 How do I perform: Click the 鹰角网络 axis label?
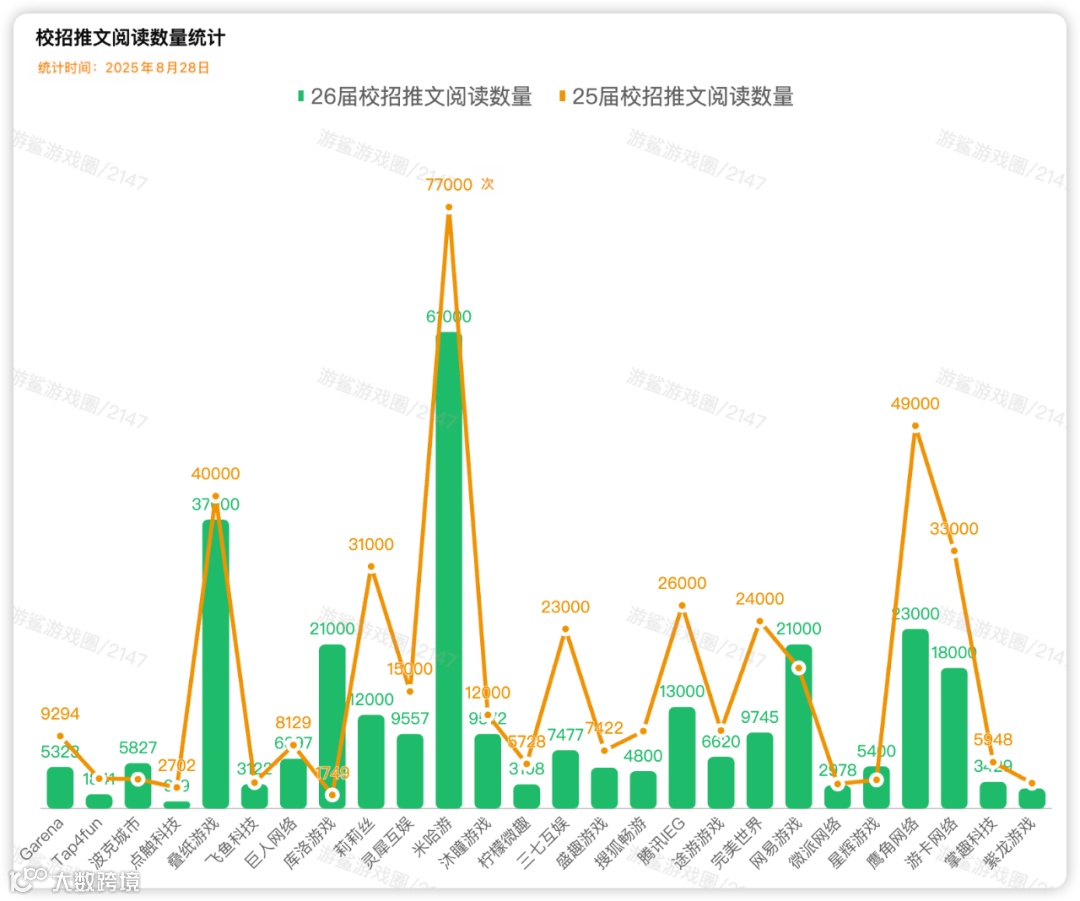(892, 842)
